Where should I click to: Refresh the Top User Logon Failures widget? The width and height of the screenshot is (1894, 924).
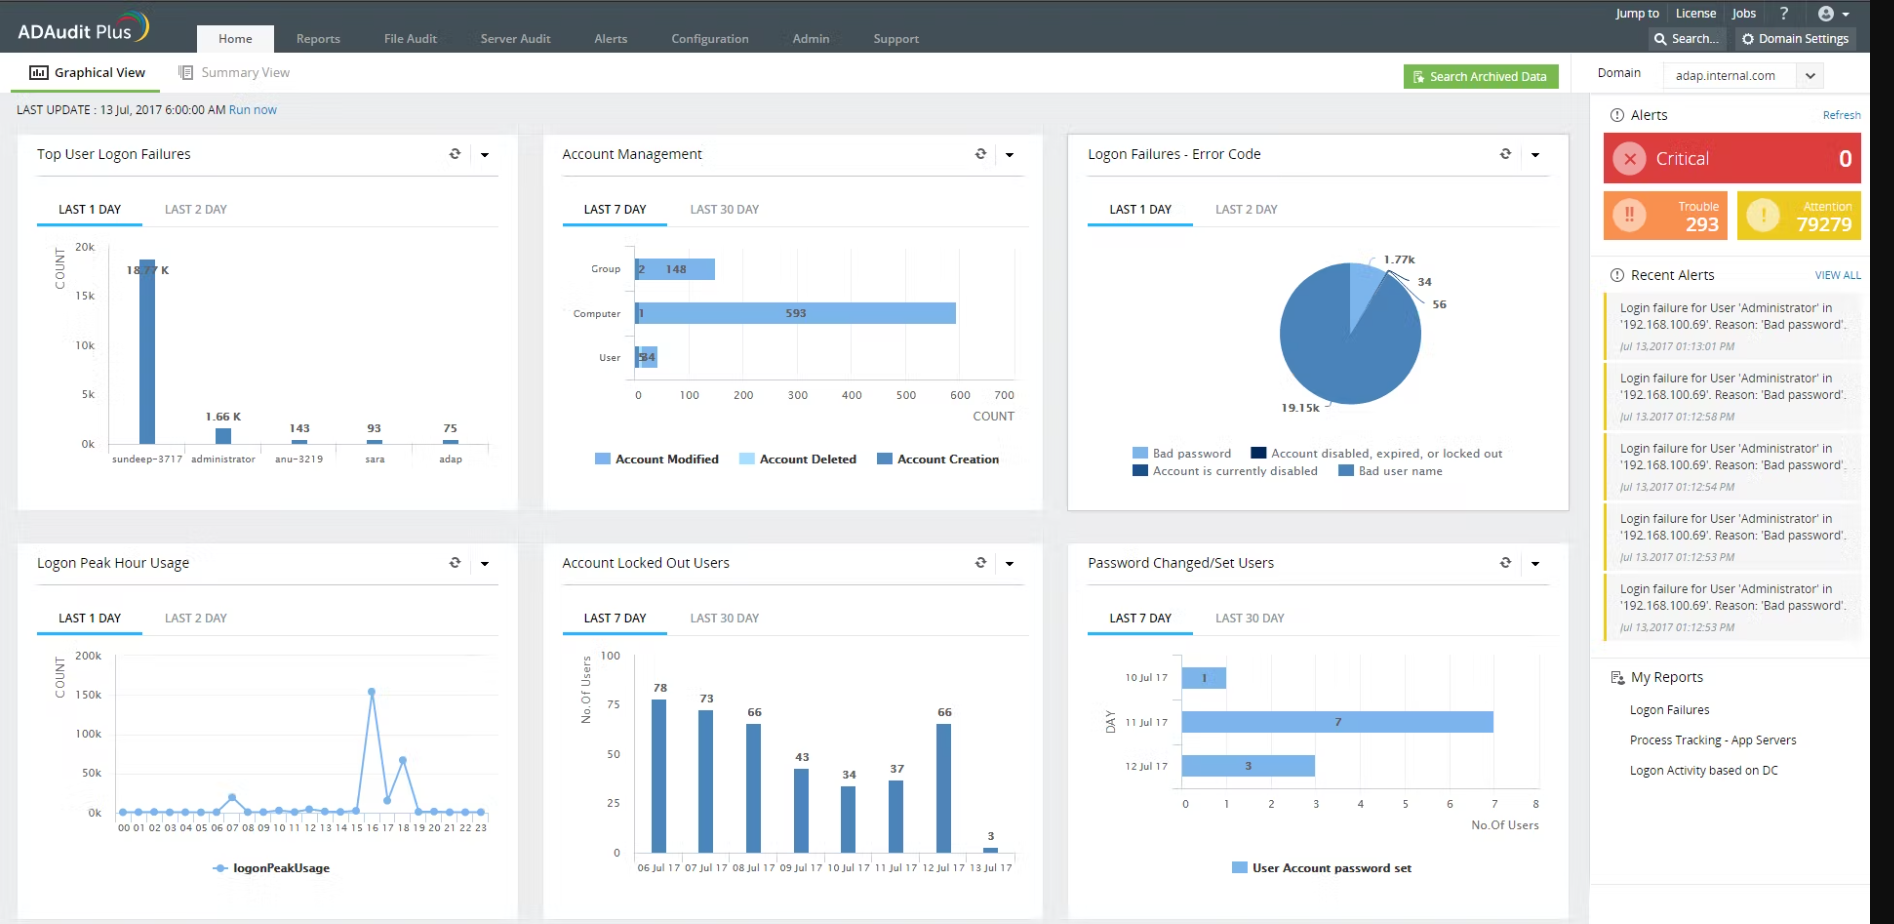pyautogui.click(x=455, y=154)
